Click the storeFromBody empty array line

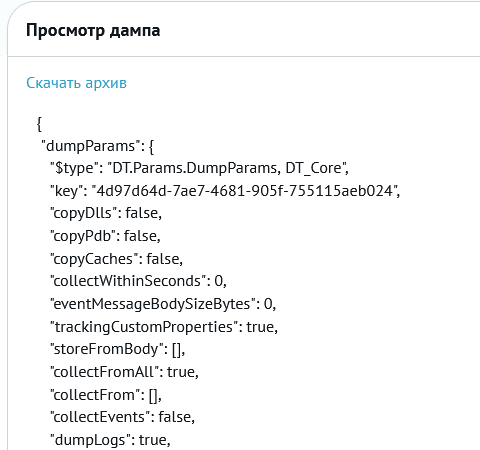(118, 349)
